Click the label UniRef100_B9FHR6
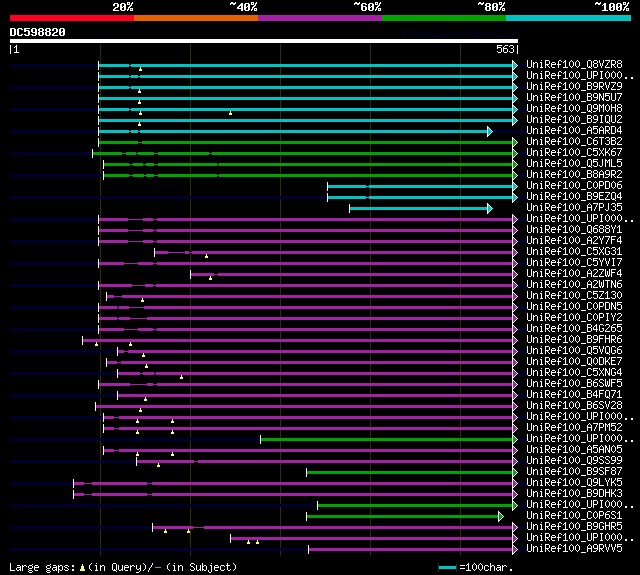 click(574, 340)
